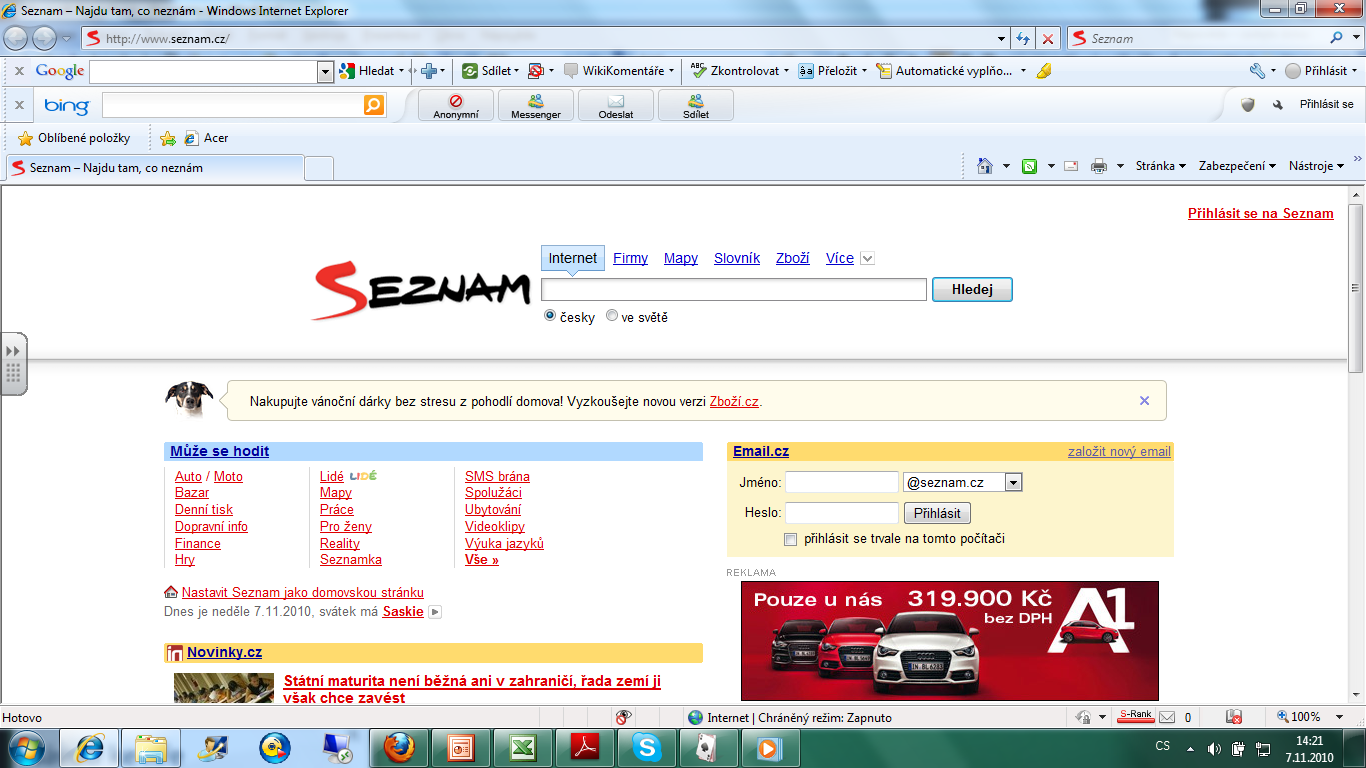Screen dimensions: 1366x768
Task: Click the Add to favorites star icon
Action: (168, 138)
